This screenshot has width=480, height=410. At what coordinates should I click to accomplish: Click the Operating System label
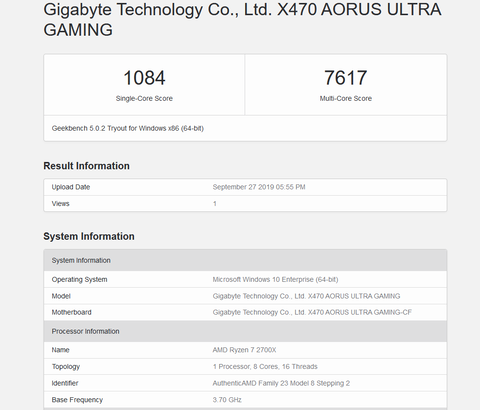(x=79, y=280)
